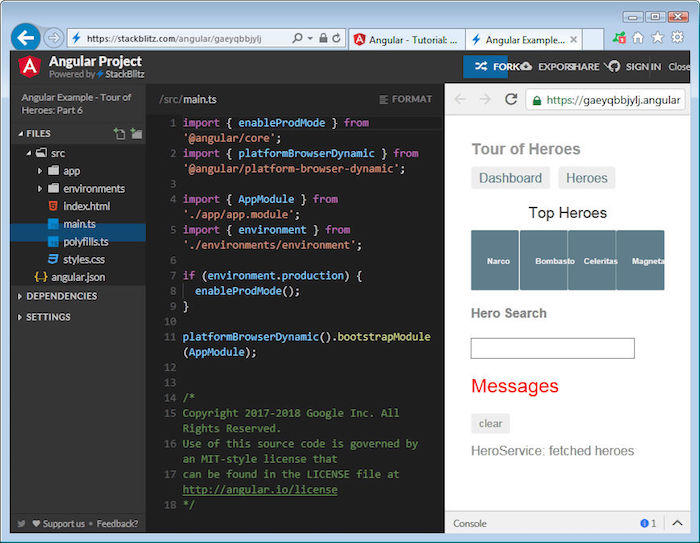
Task: Click the IE home icon
Action: point(638,38)
